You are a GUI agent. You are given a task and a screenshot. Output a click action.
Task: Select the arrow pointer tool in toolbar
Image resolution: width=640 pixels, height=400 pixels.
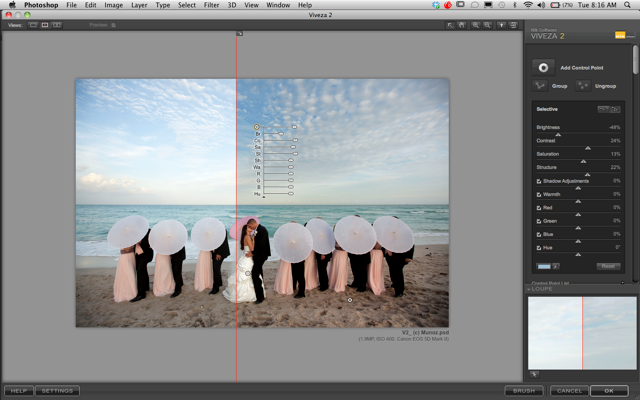pos(450,25)
